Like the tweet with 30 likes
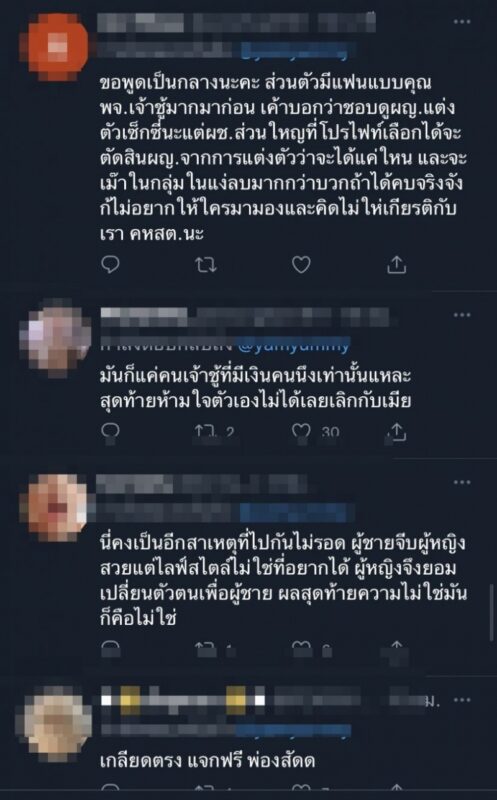This screenshot has height=800, width=497. (x=301, y=432)
